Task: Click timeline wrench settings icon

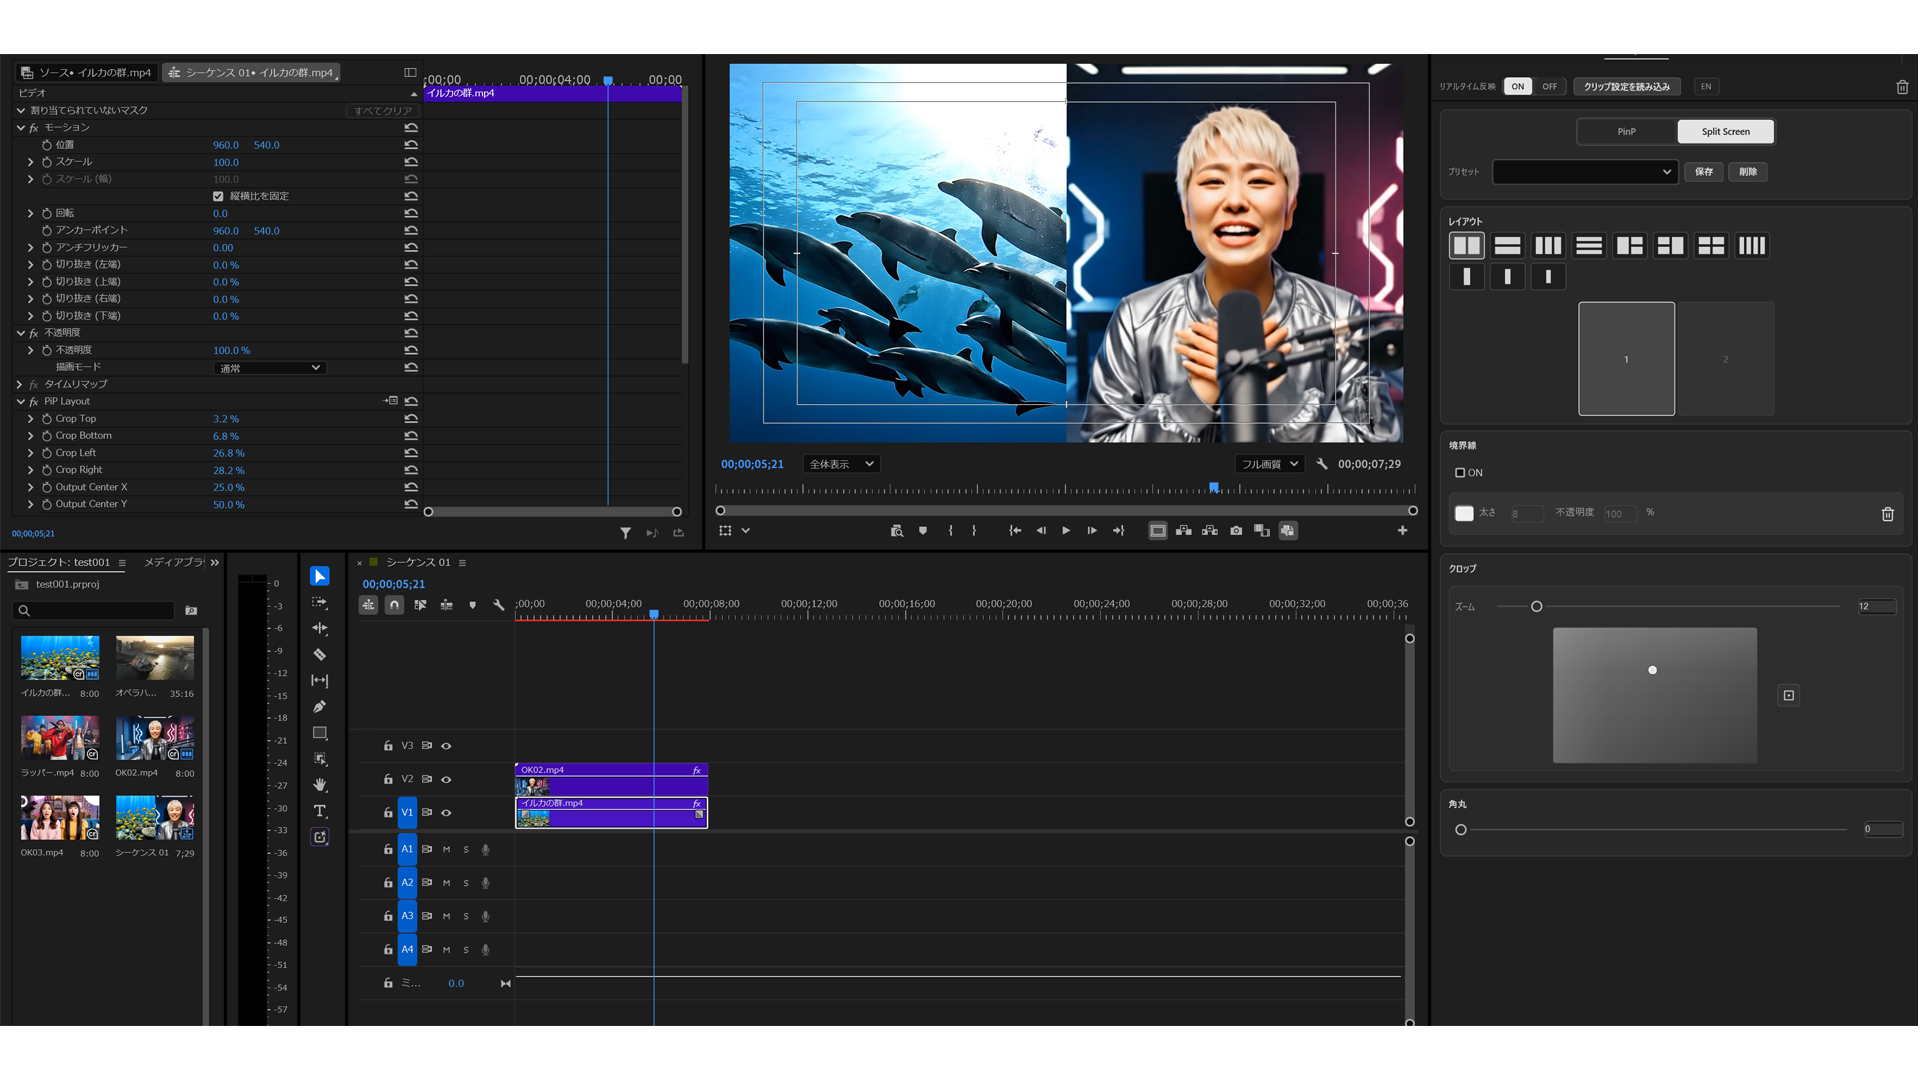Action: [x=499, y=605]
